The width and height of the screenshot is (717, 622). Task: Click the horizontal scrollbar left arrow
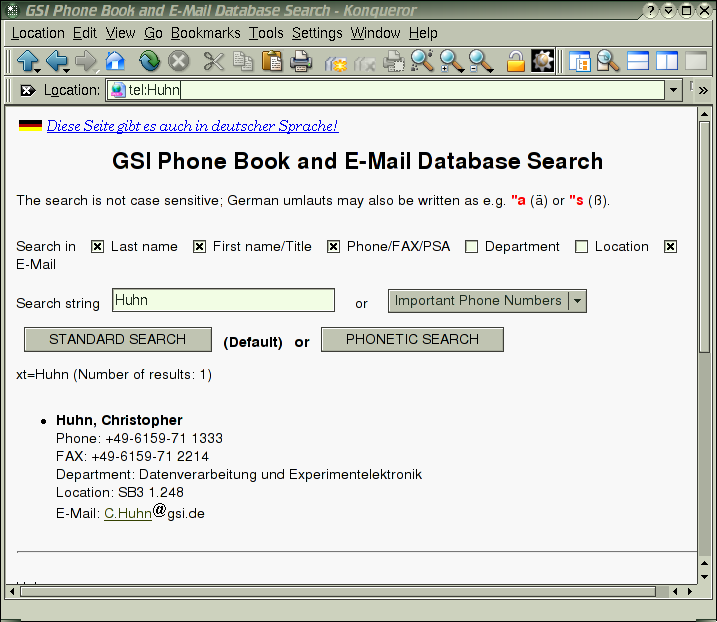(12, 592)
